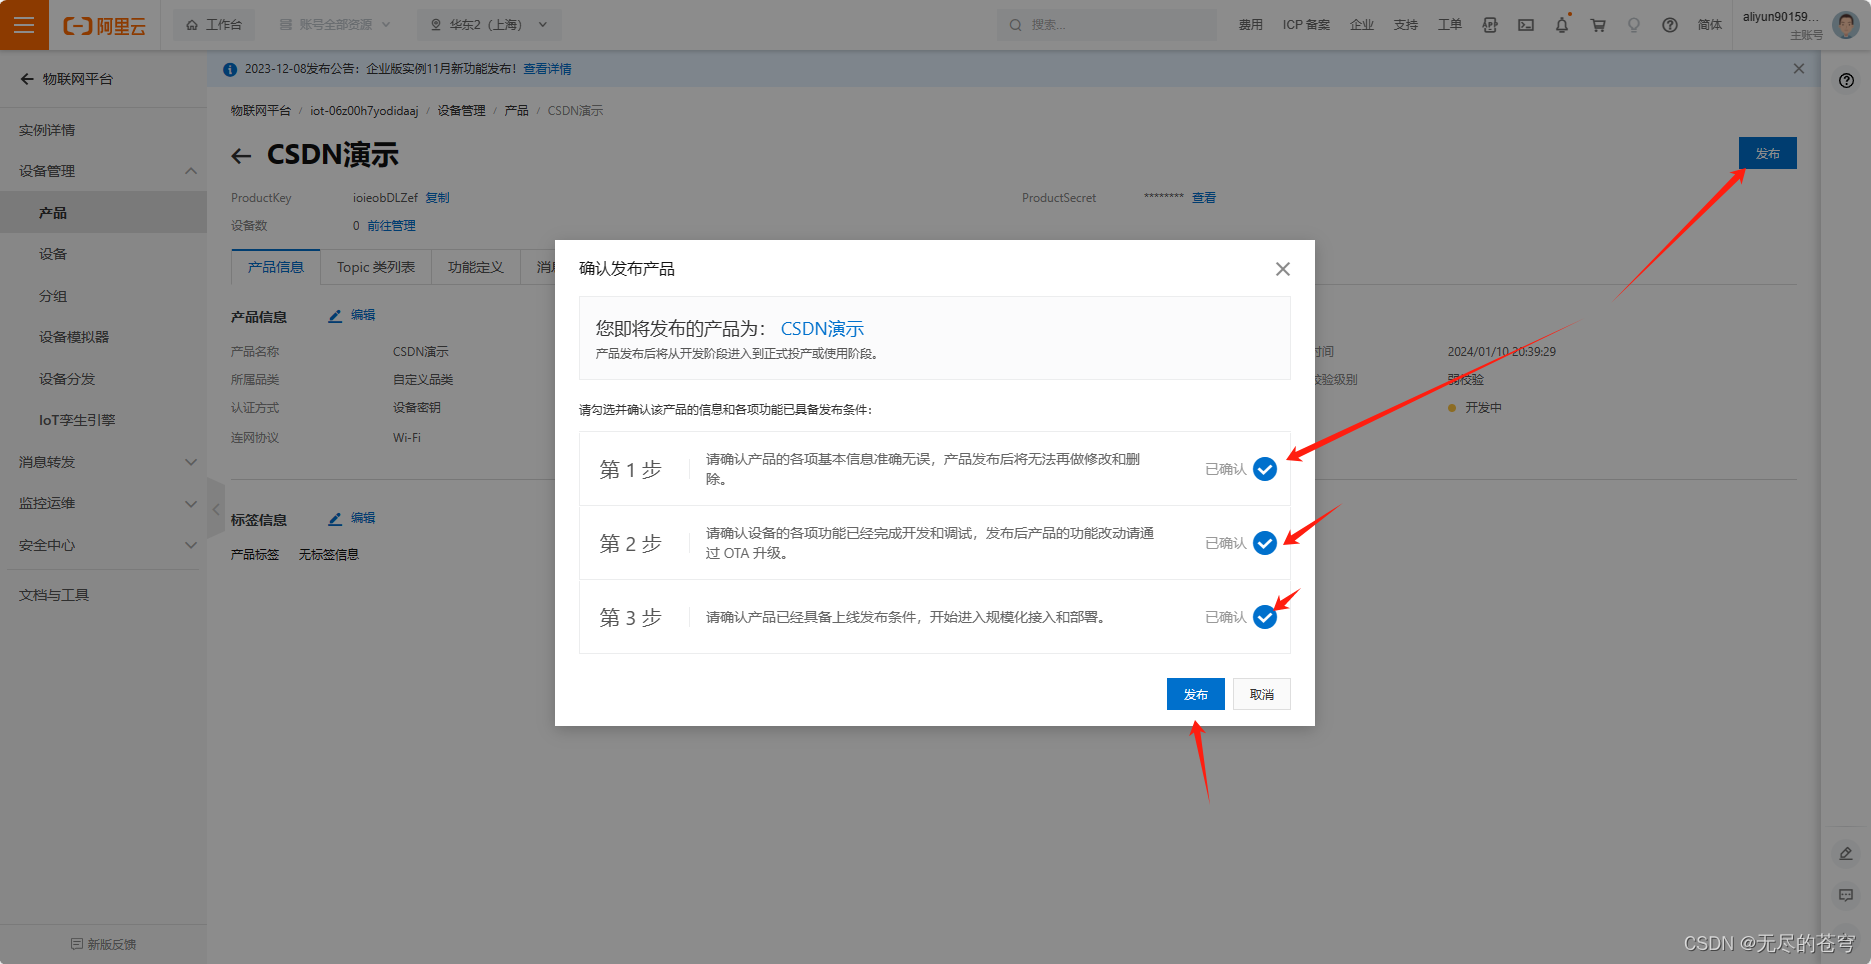1871x964 pixels.
Task: Click the iot-06z00h7yodidaaj breadcrumb
Action: [x=364, y=111]
